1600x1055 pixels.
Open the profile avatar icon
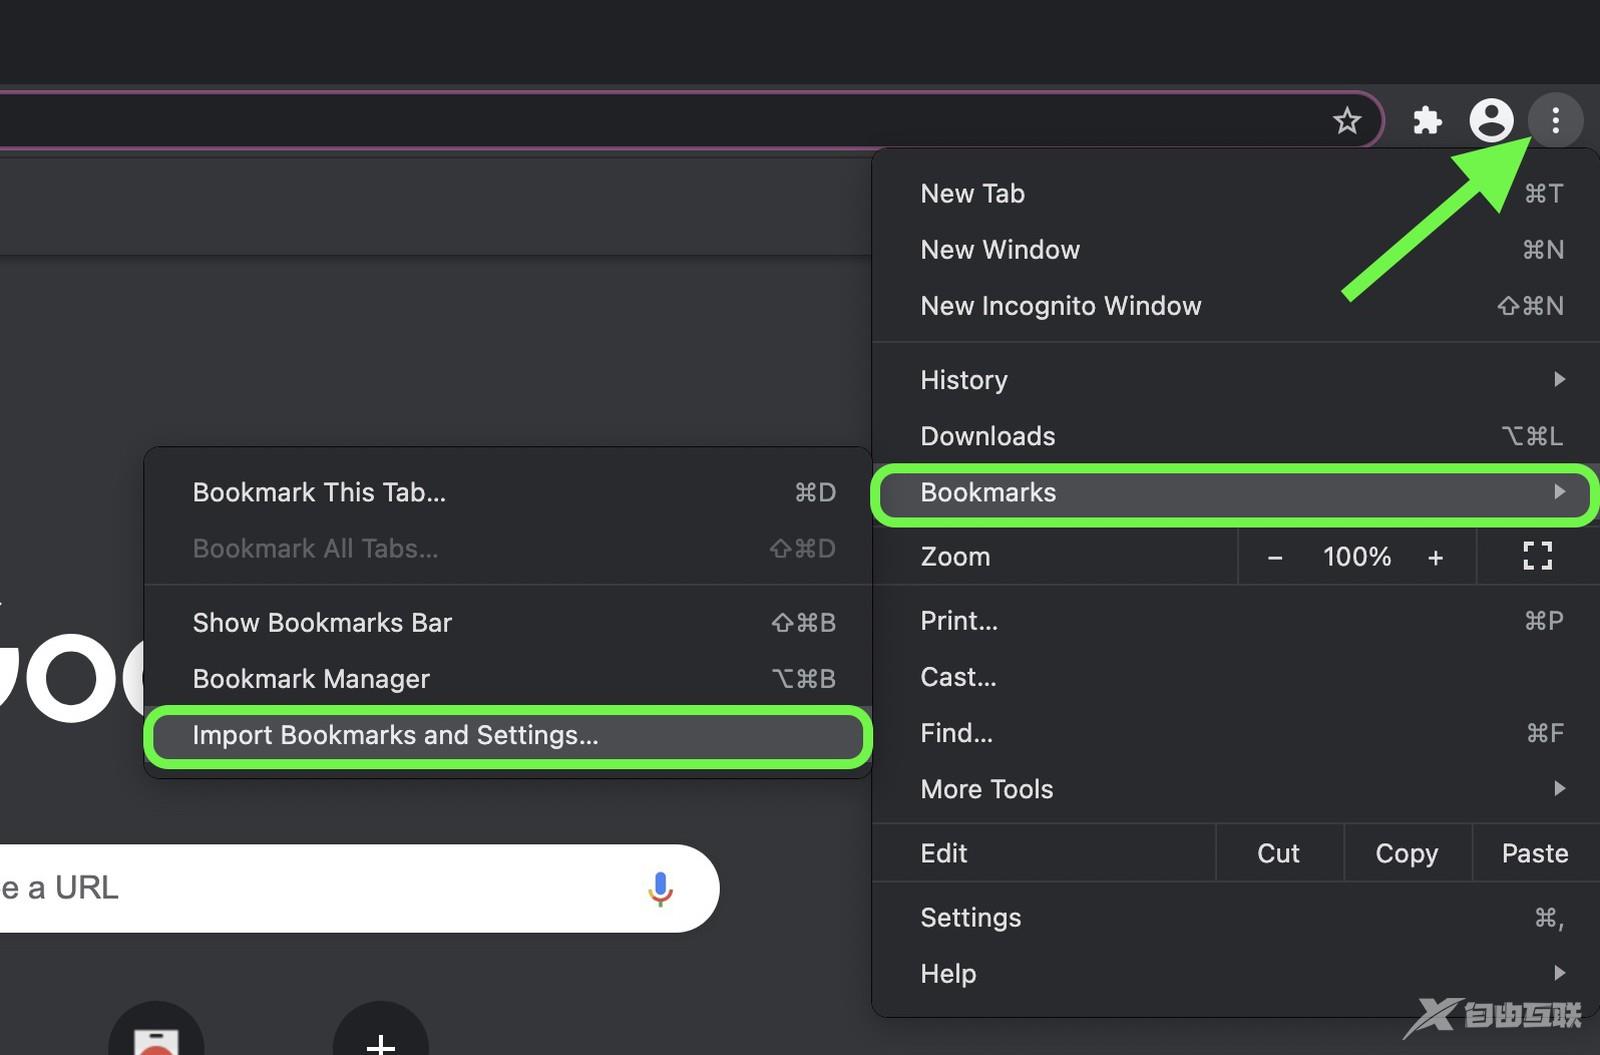[x=1491, y=120]
